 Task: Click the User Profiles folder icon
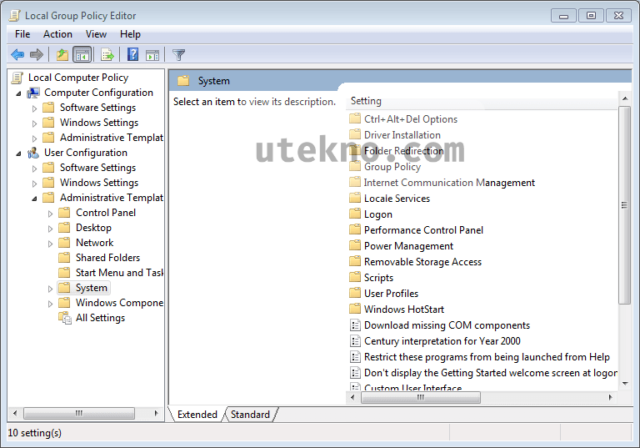pyautogui.click(x=355, y=293)
